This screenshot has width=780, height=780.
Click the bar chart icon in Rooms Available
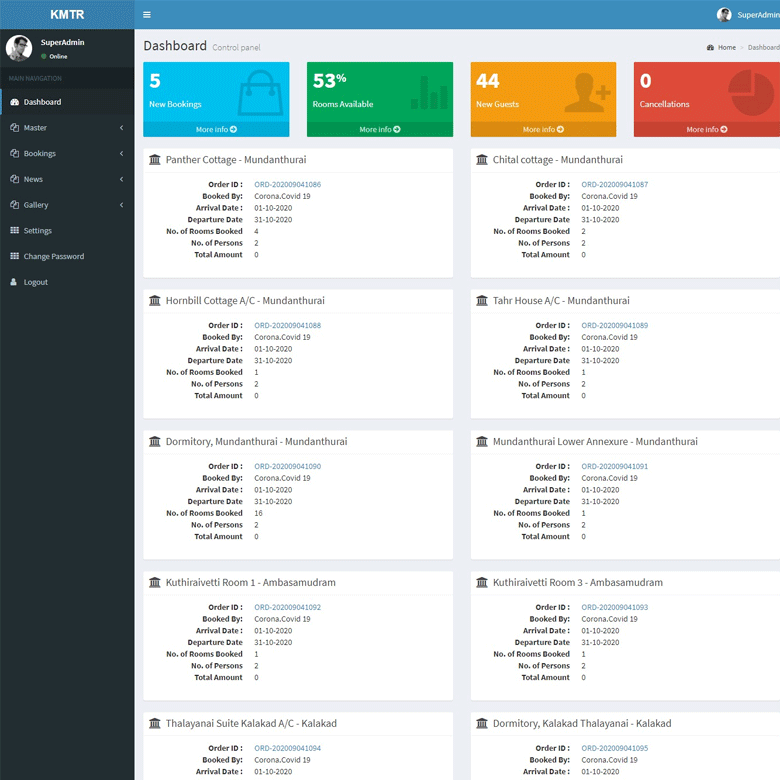(x=428, y=94)
